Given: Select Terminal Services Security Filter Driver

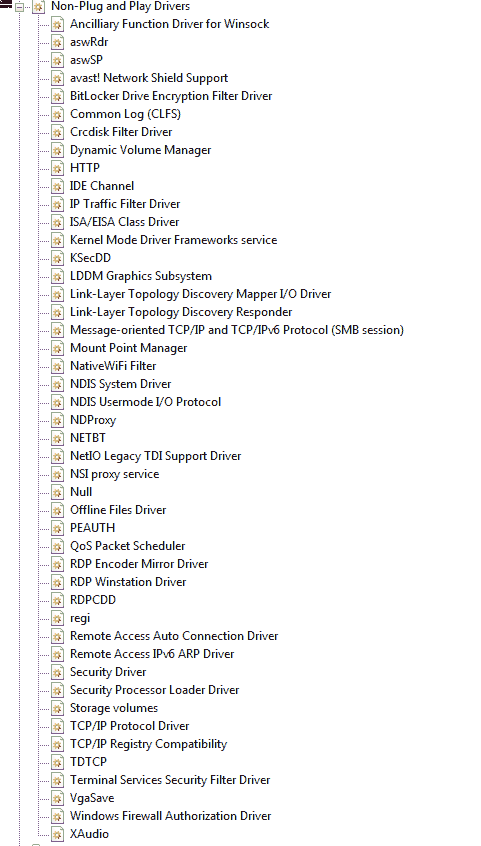Looking at the screenshot, I should point(170,780).
